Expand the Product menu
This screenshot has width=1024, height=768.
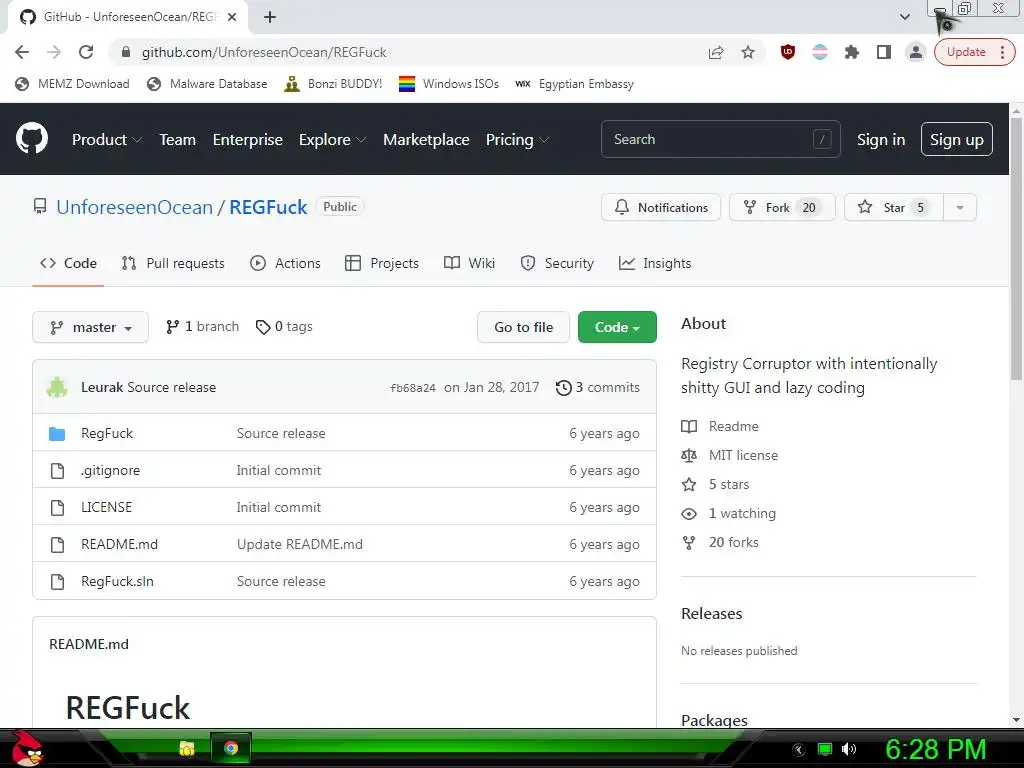click(x=106, y=140)
